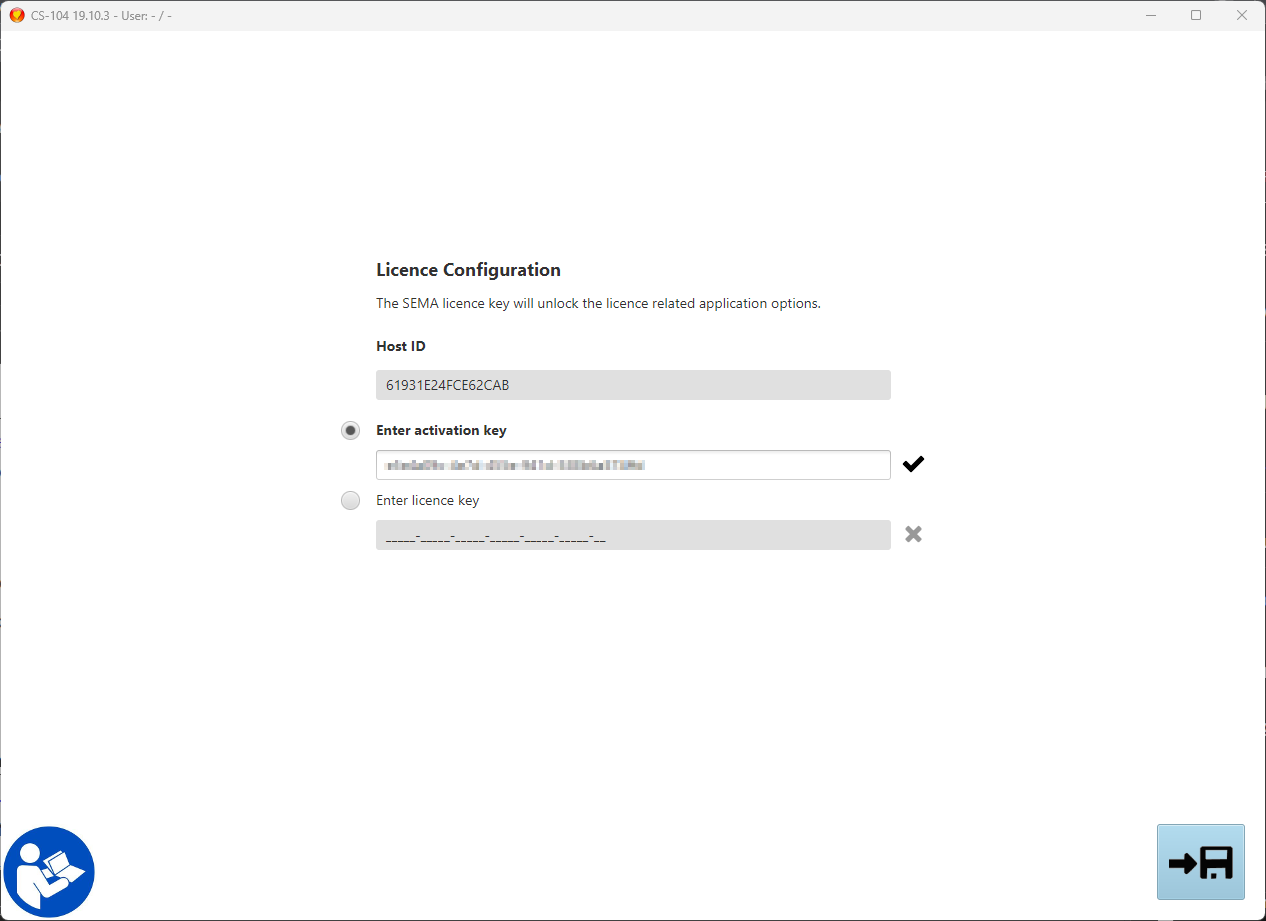Viewport: 1266px width, 921px height.
Task: Click into the licence key masked field
Action: [x=632, y=535]
